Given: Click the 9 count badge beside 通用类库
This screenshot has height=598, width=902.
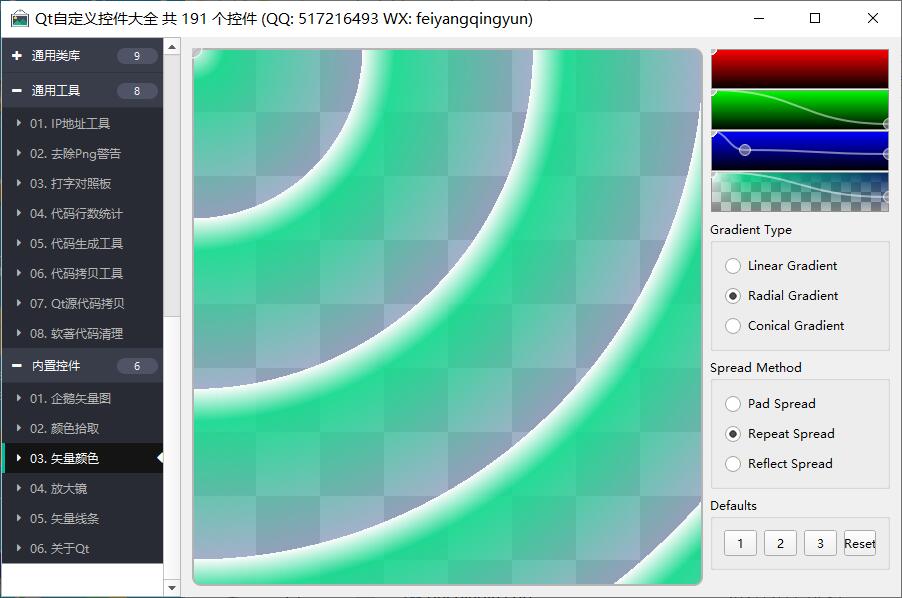Looking at the screenshot, I should 137,56.
